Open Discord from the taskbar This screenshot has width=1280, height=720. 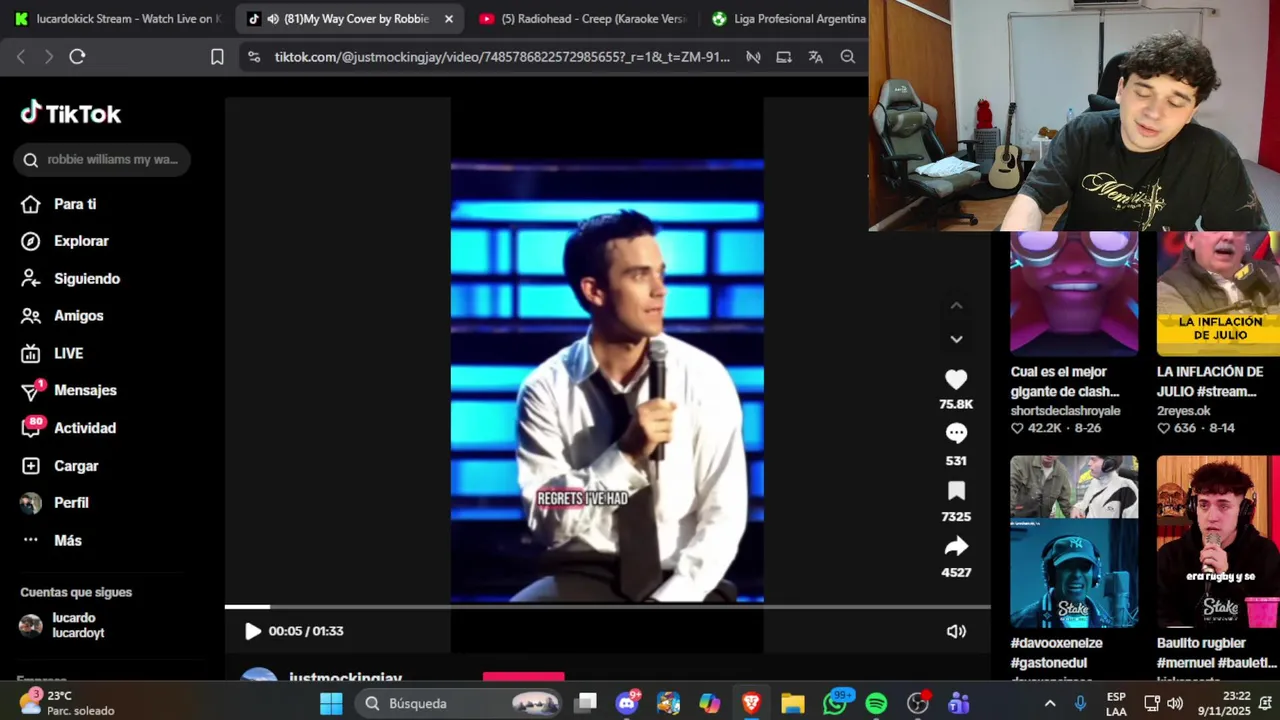pyautogui.click(x=627, y=704)
